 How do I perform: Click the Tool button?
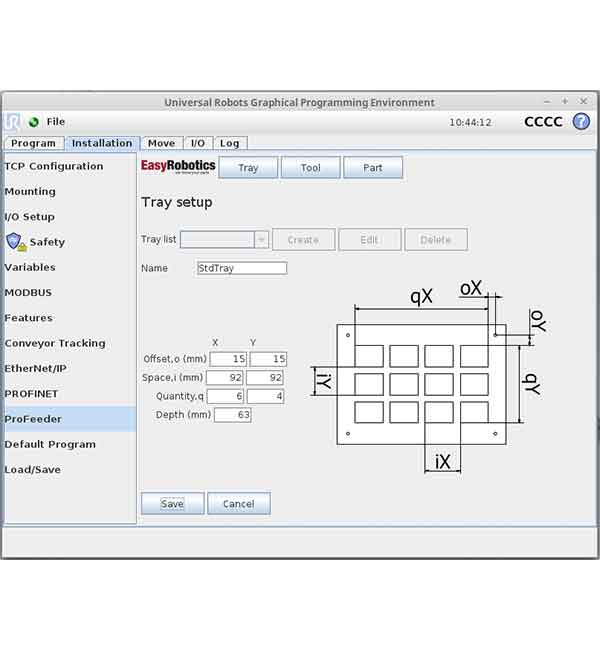(311, 167)
